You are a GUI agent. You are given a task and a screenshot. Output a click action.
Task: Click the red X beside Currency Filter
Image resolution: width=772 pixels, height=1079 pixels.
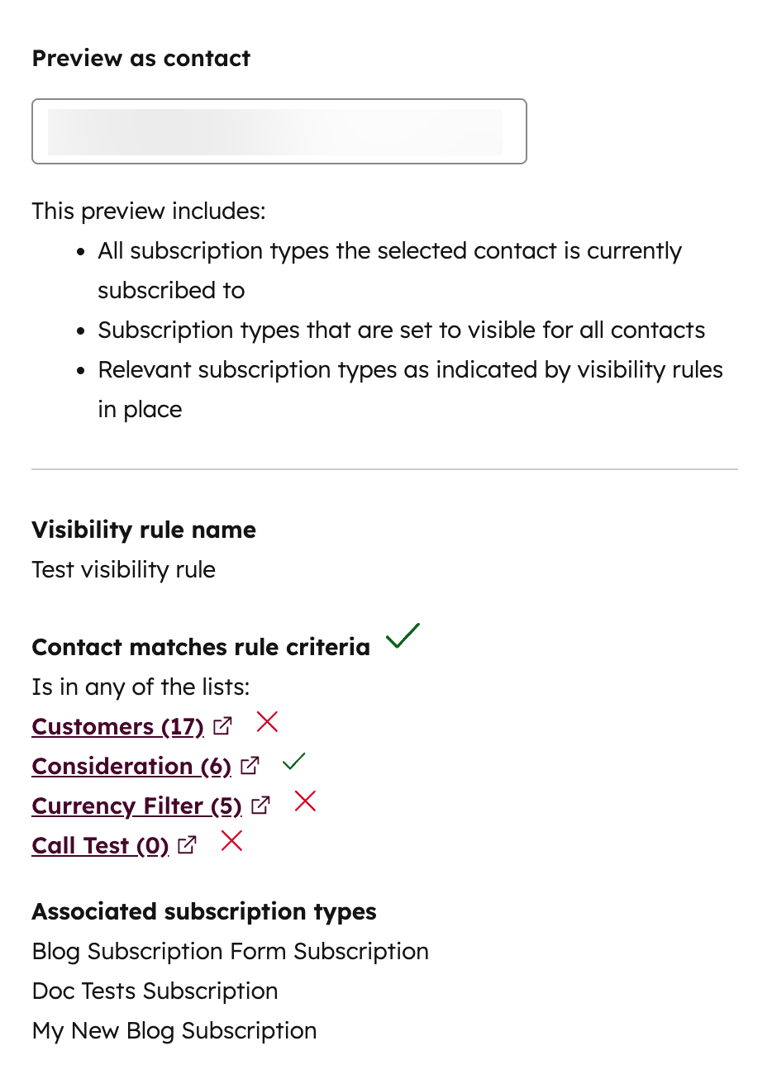(305, 801)
